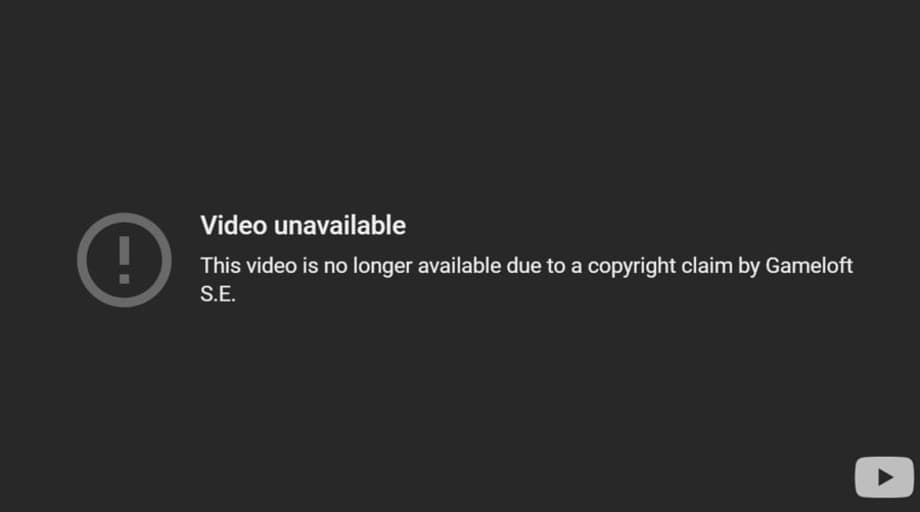The width and height of the screenshot is (920, 512).
Task: Click the word "longer" in the message
Action: tap(383, 267)
